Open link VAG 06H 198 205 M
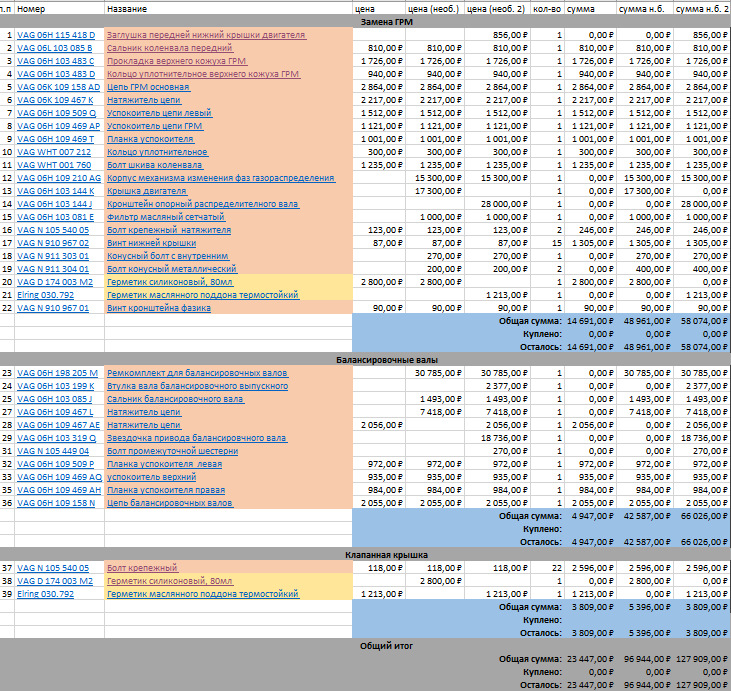731x691 pixels. 57,373
